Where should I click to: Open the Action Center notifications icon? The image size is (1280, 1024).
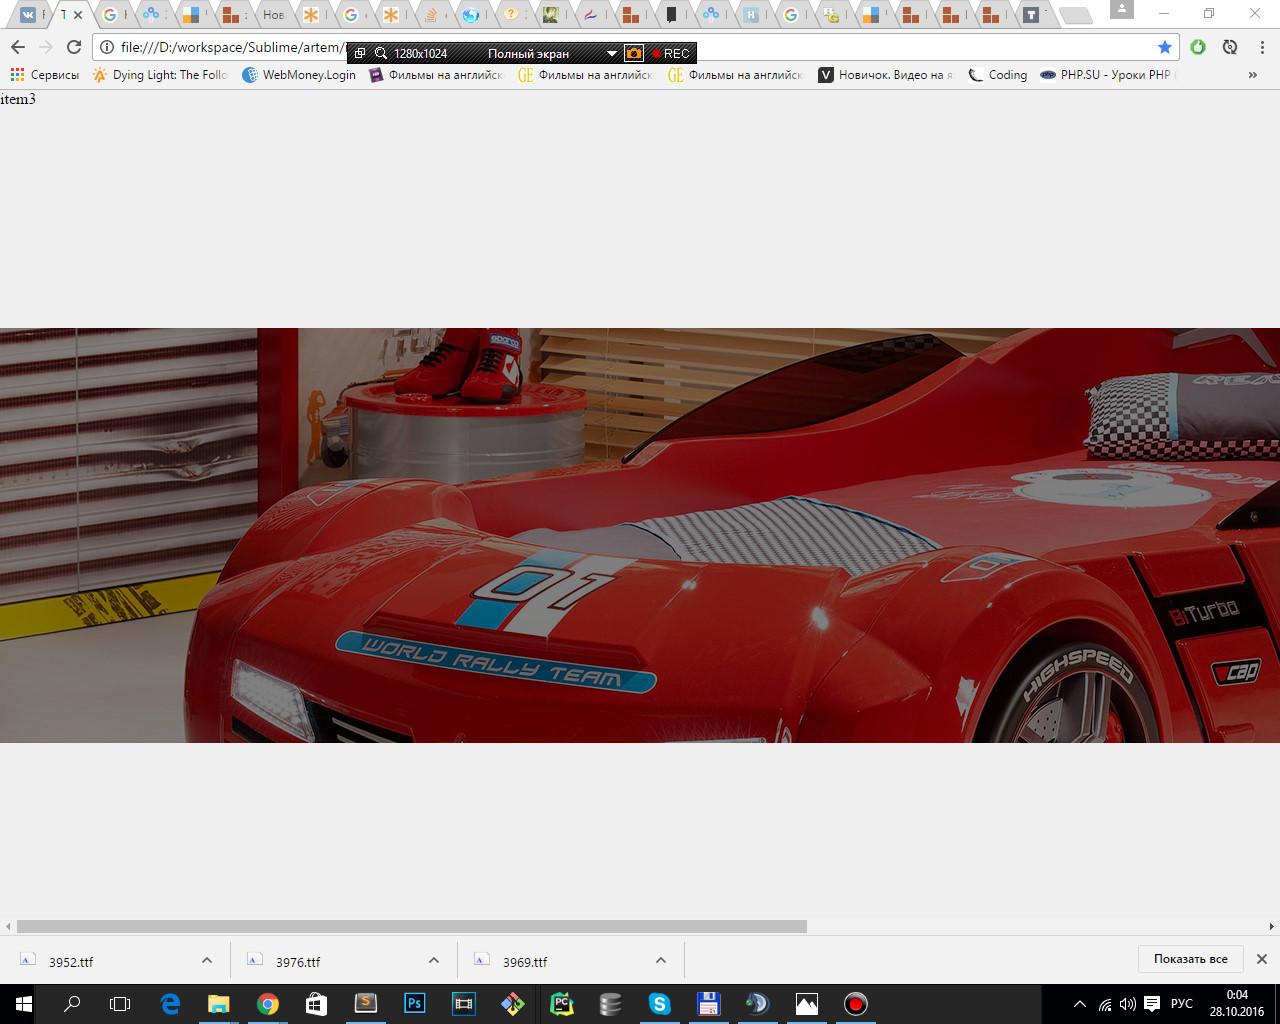click(x=1152, y=1004)
